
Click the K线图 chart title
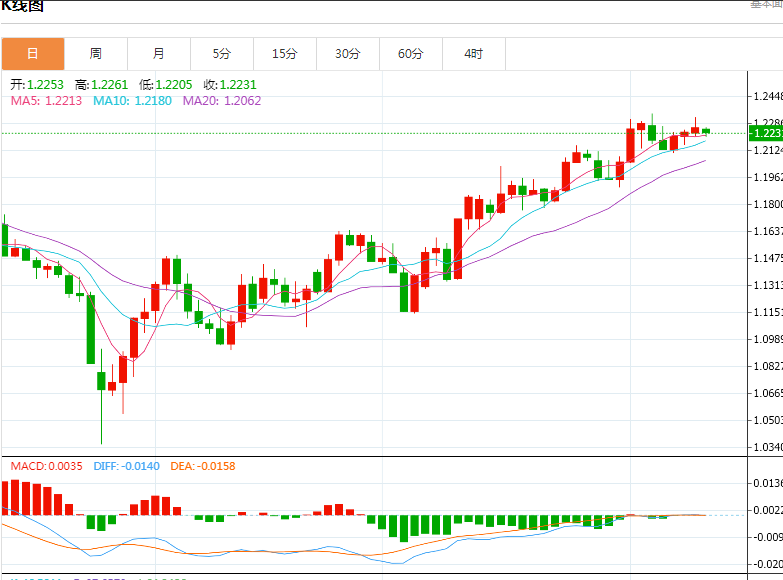pyautogui.click(x=22, y=6)
